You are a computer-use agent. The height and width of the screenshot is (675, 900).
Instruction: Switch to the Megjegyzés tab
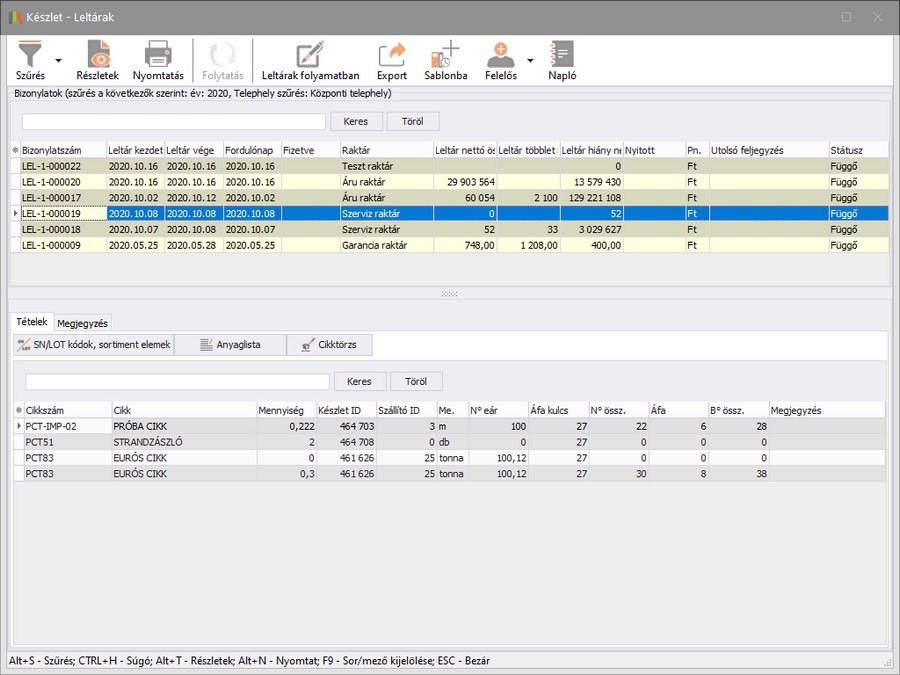click(x=83, y=323)
